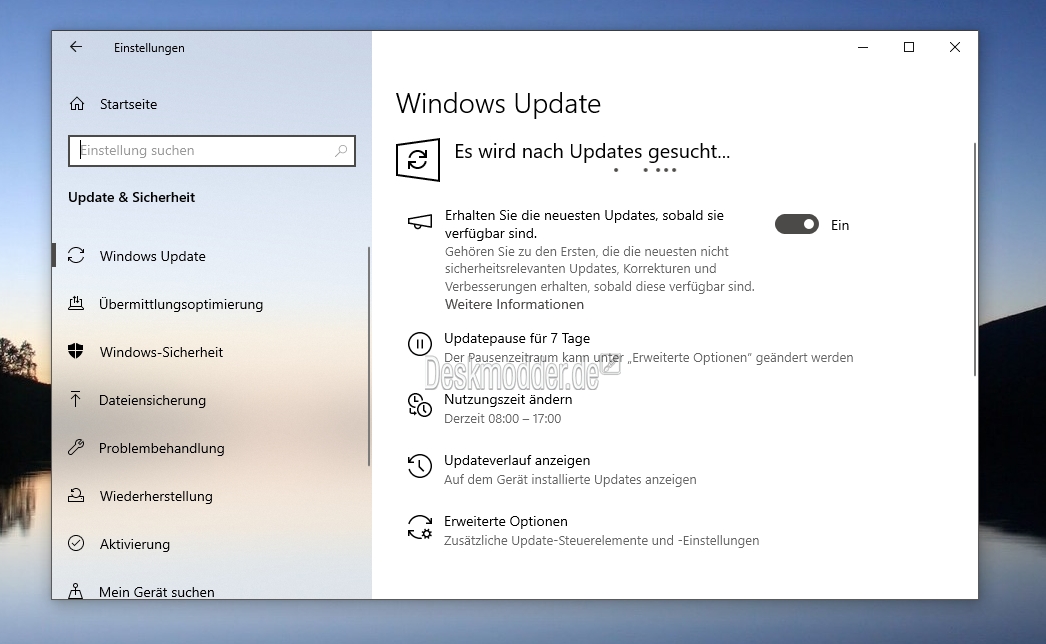Click the Update & Sicherheit heading

(x=131, y=198)
